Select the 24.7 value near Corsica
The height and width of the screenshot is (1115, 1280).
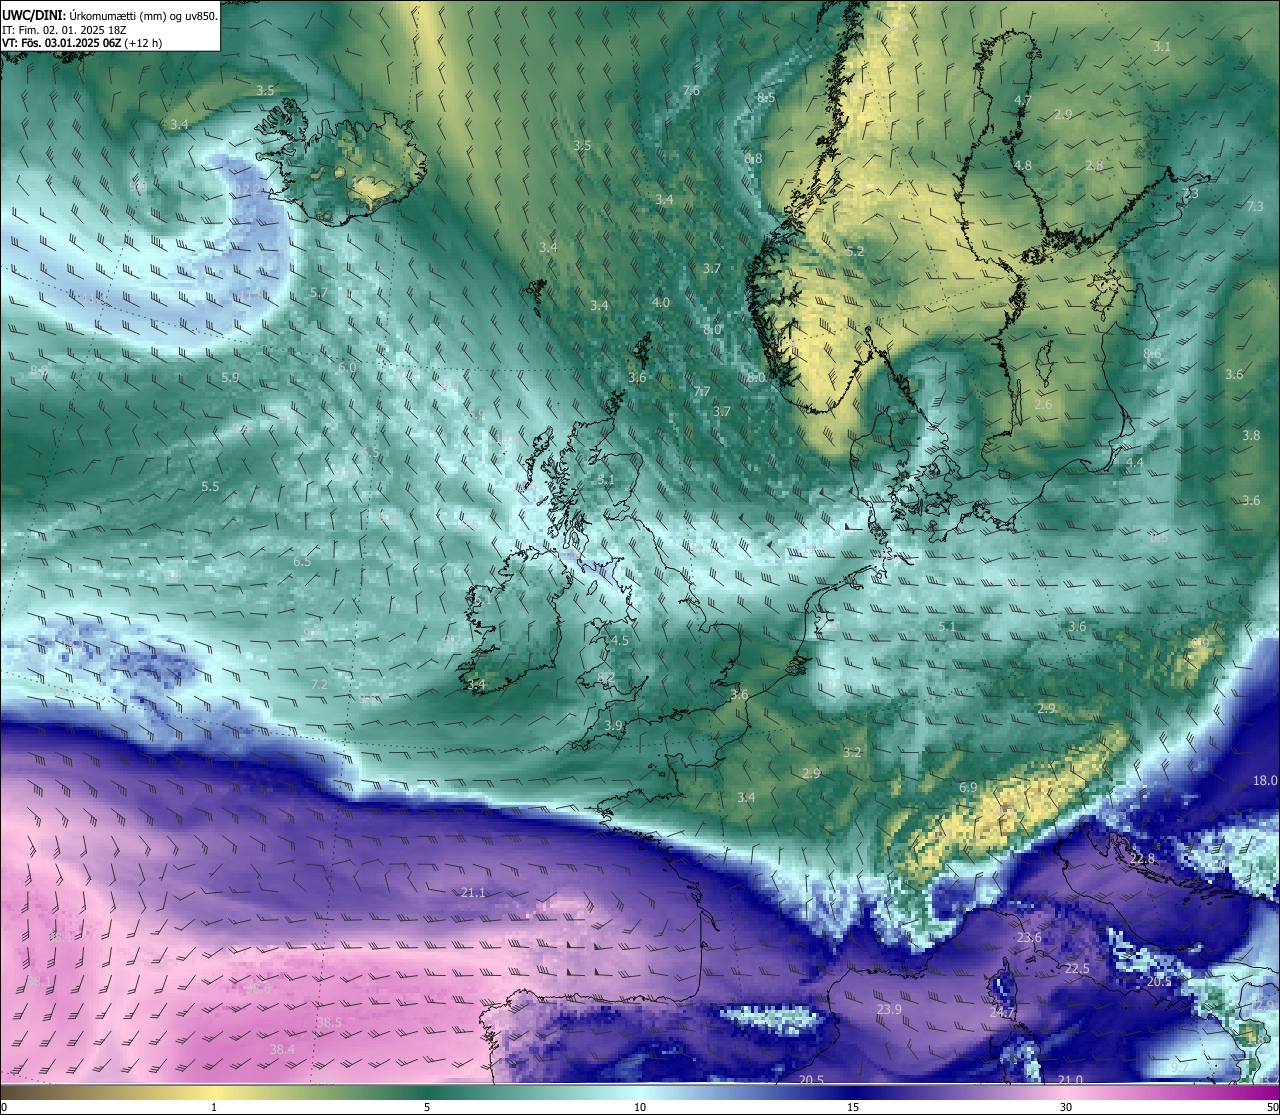pyautogui.click(x=1002, y=1013)
